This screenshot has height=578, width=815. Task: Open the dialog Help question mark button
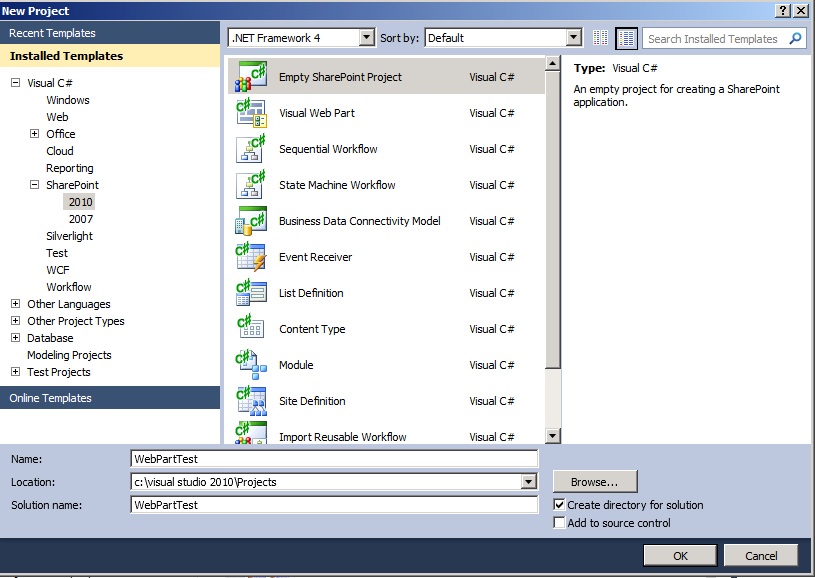pos(783,10)
